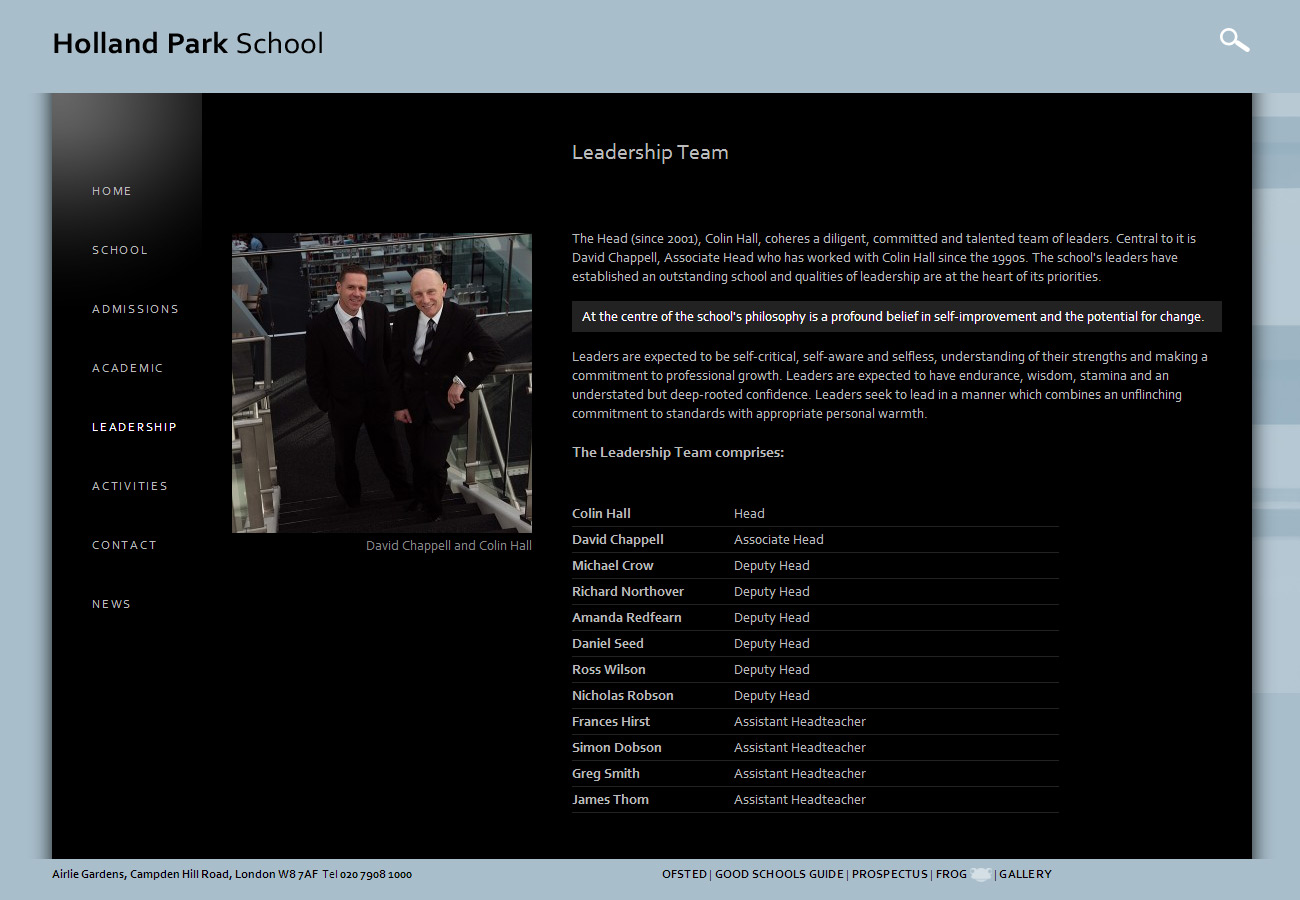Select Academic in the sidebar
1300x900 pixels.
coord(127,368)
